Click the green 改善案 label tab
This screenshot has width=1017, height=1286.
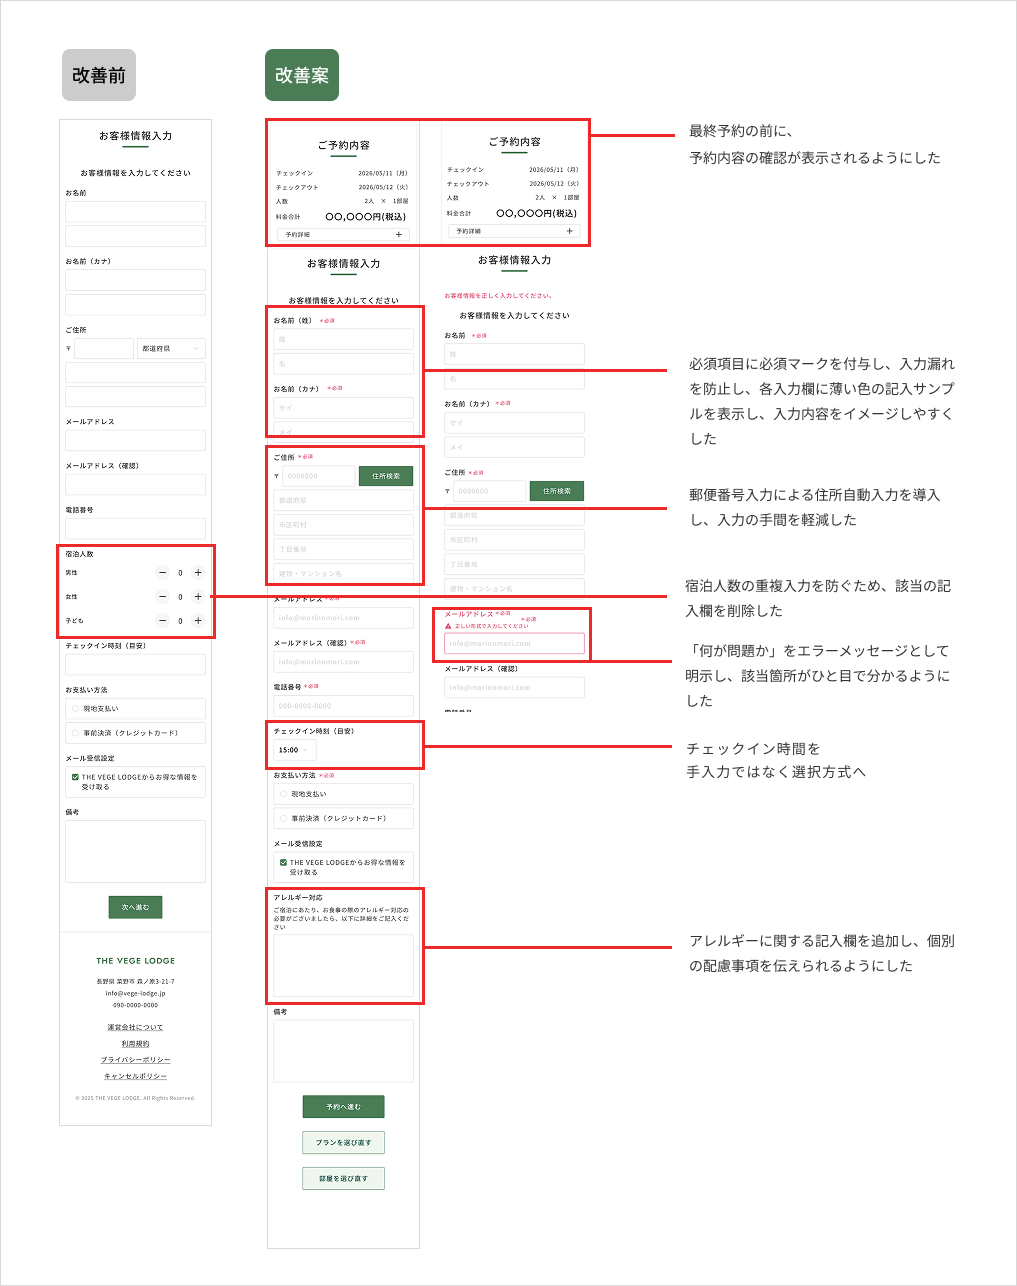301,75
